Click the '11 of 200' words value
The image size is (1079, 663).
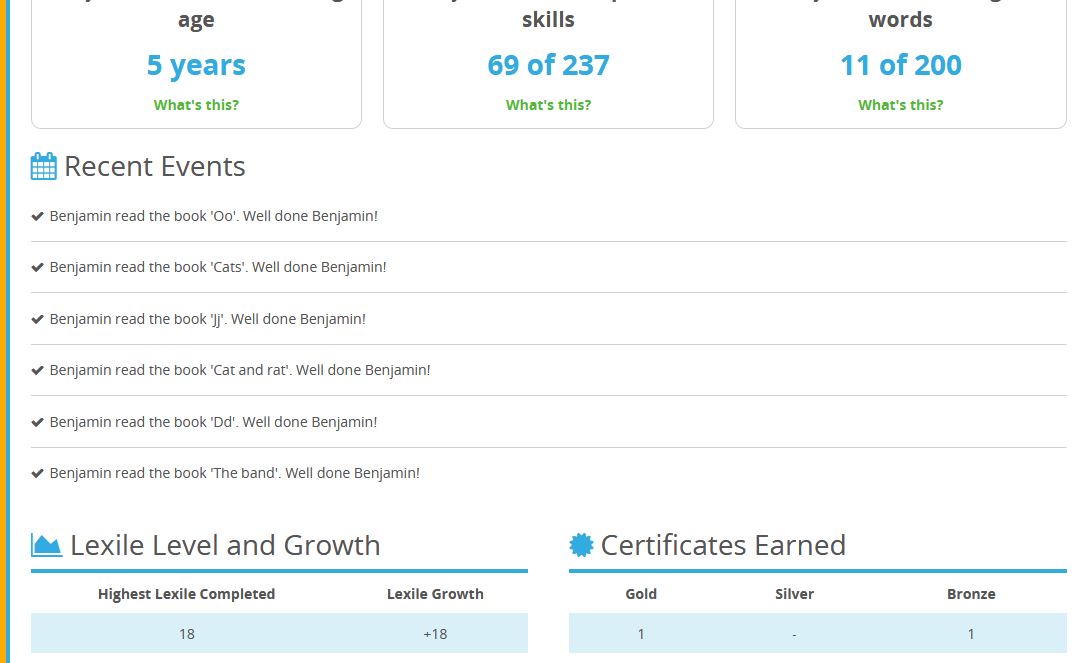click(900, 65)
